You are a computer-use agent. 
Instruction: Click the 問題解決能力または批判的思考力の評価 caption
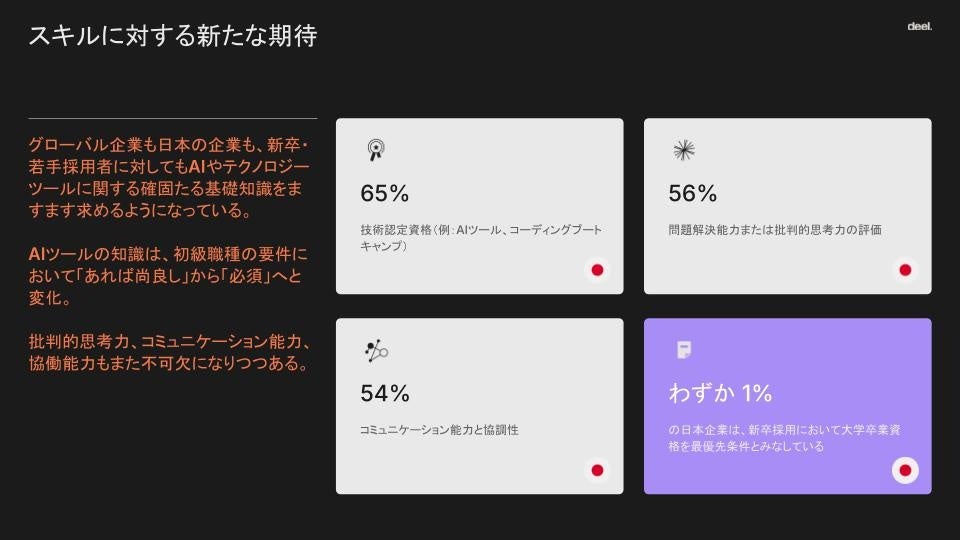tap(774, 230)
